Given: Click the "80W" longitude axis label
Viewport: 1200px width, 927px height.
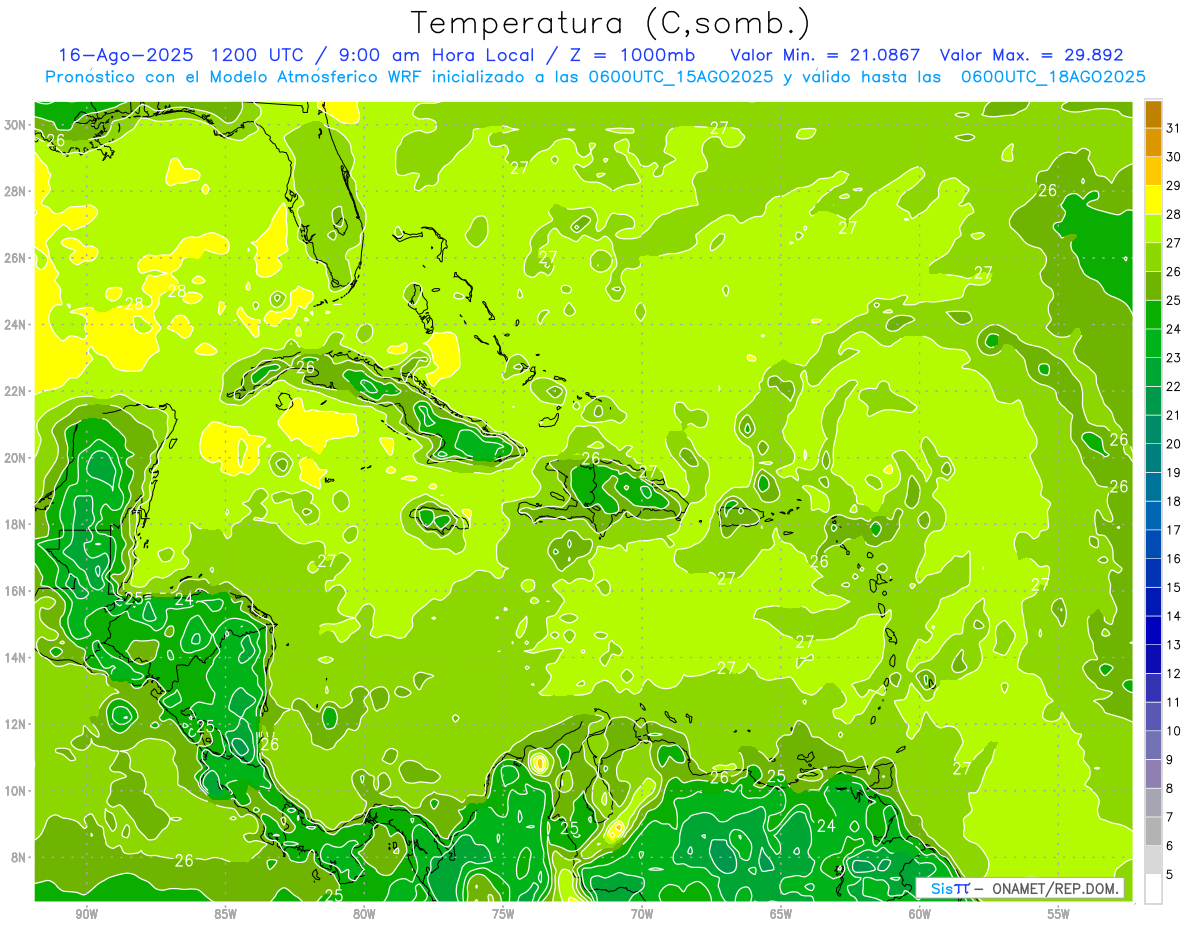Looking at the screenshot, I should point(364,914).
